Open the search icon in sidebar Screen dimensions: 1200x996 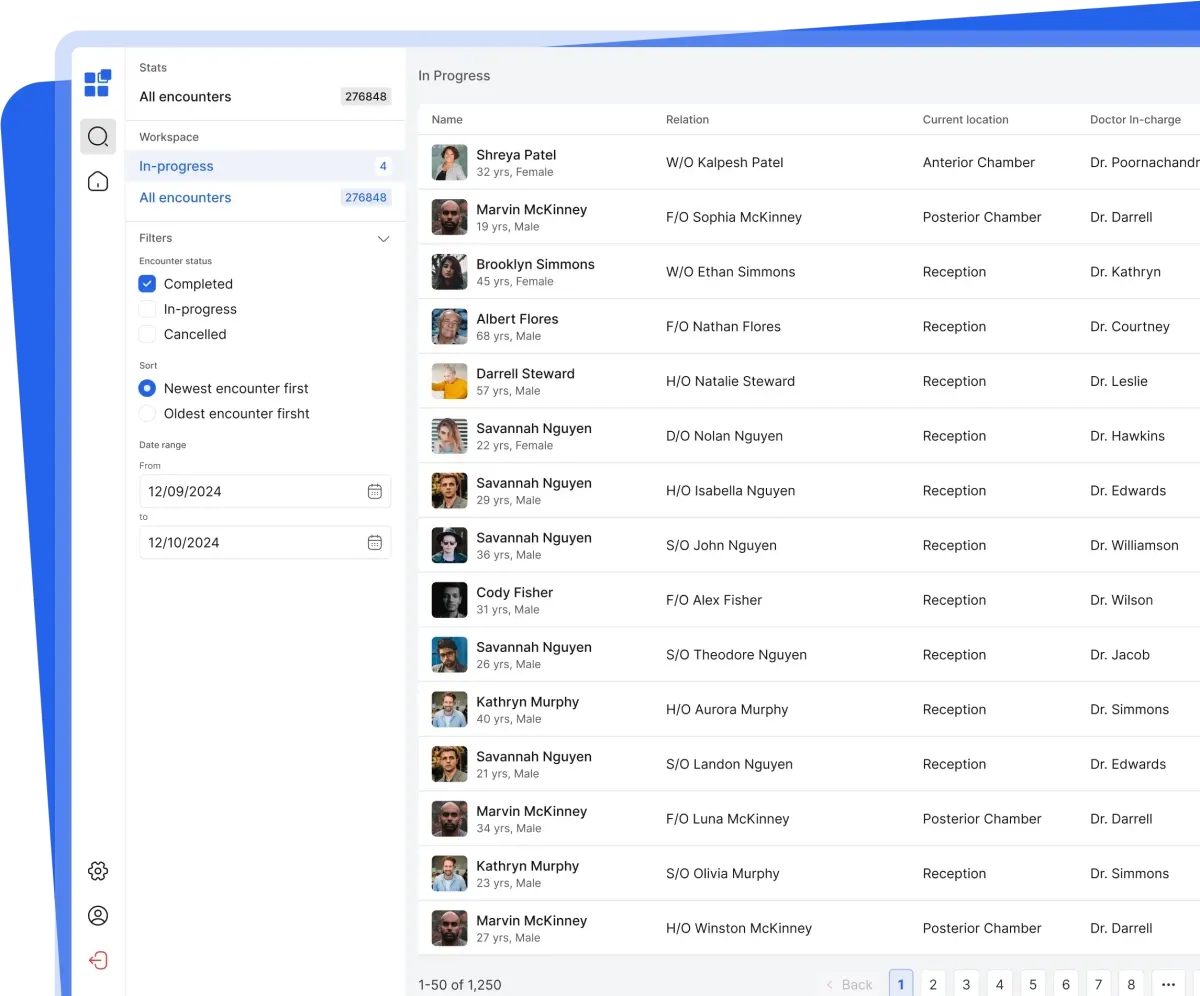tap(98, 137)
